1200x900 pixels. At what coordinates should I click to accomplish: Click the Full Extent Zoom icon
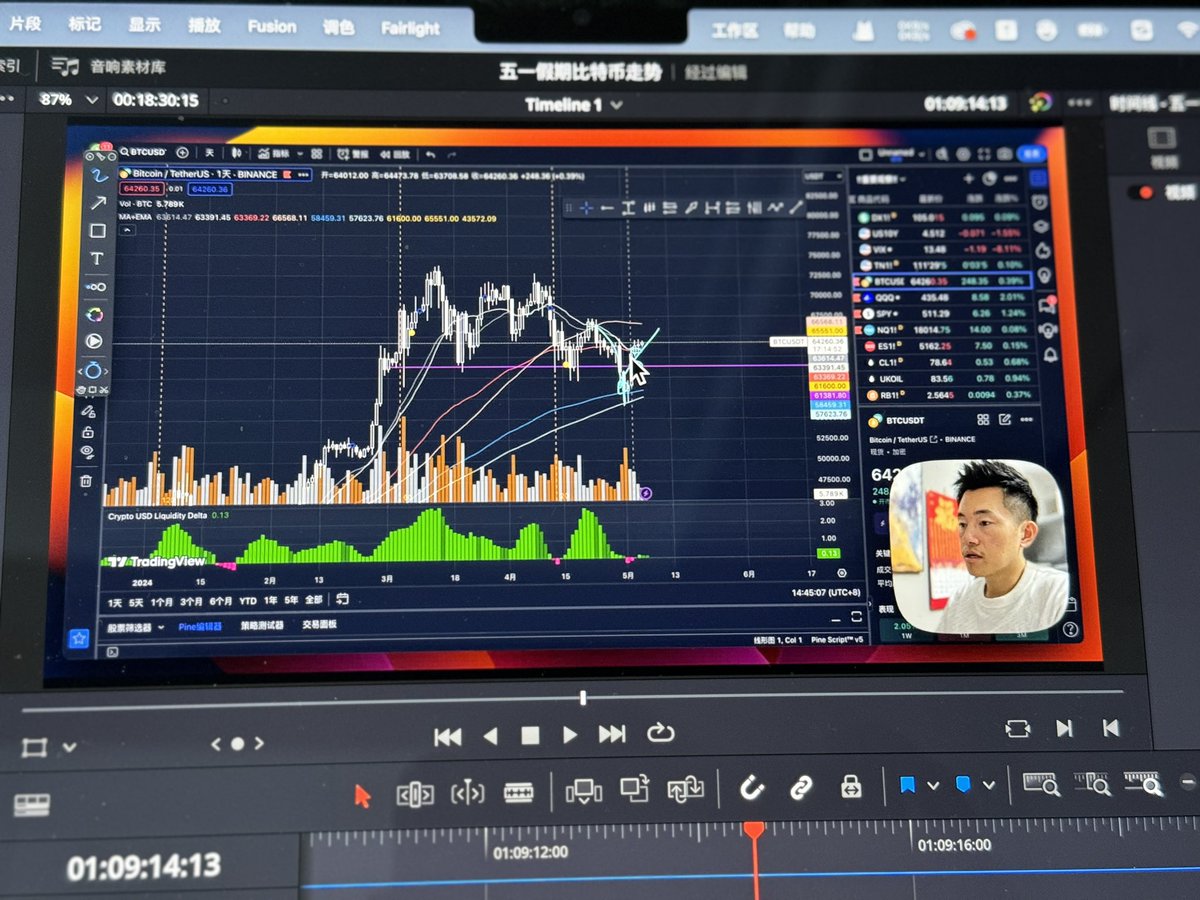(x=1040, y=783)
